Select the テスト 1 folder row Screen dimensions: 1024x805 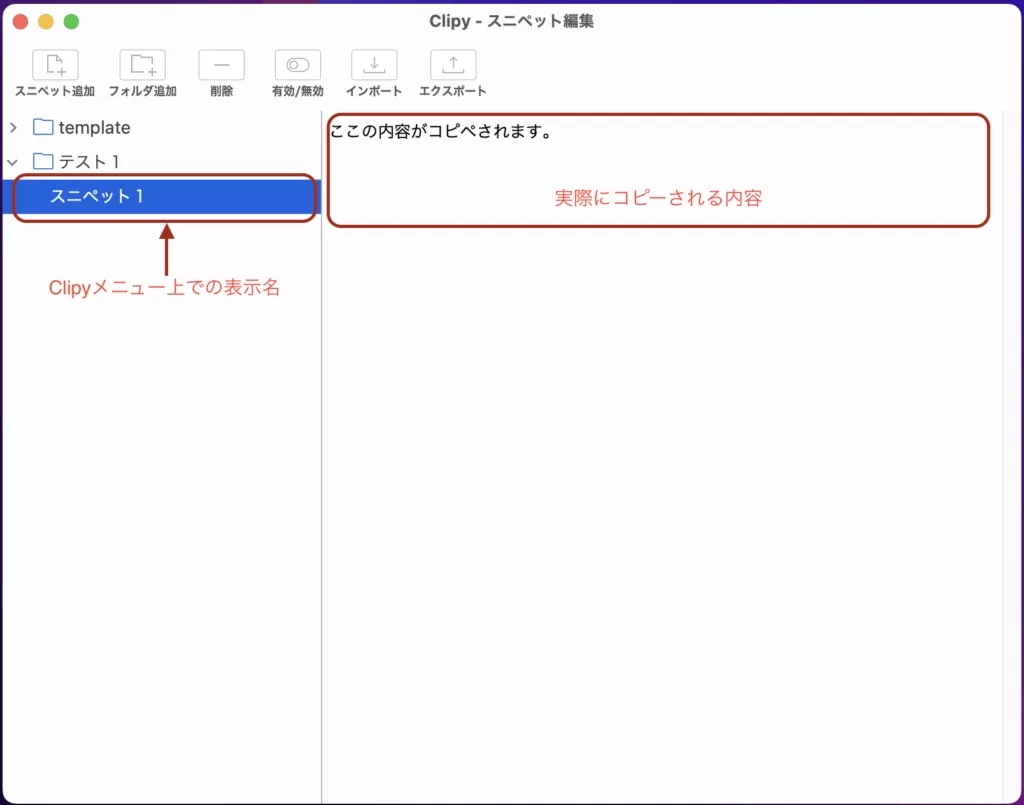[x=161, y=161]
